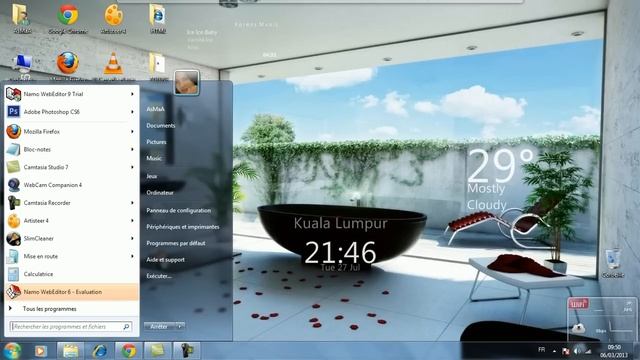Click the user account picture in Start menu
The height and width of the screenshot is (360, 640).
pyautogui.click(x=187, y=83)
